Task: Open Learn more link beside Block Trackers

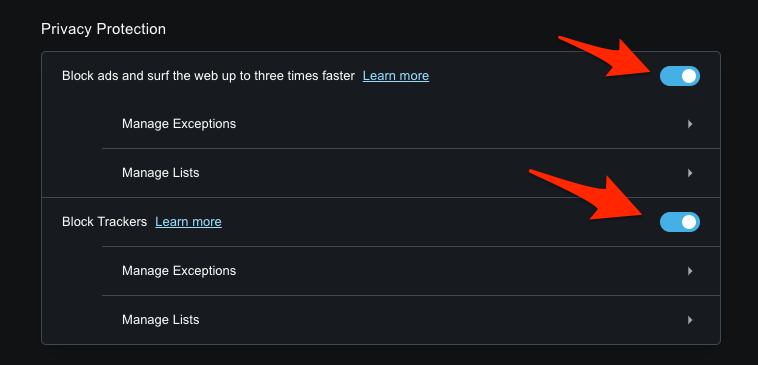Action: coord(189,222)
